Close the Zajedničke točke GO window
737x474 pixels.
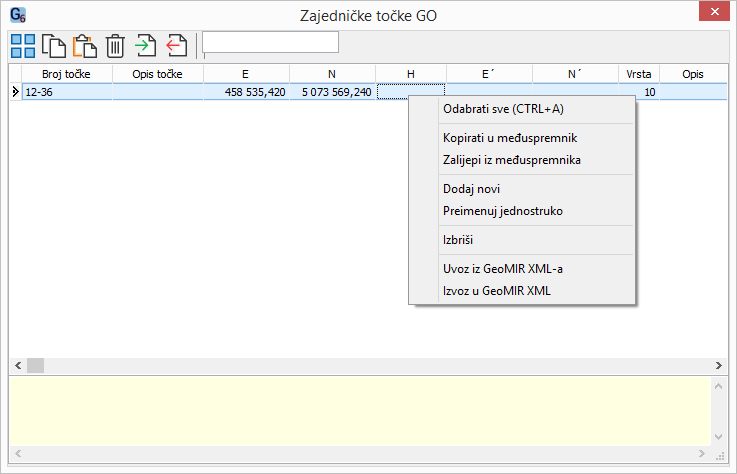point(714,12)
